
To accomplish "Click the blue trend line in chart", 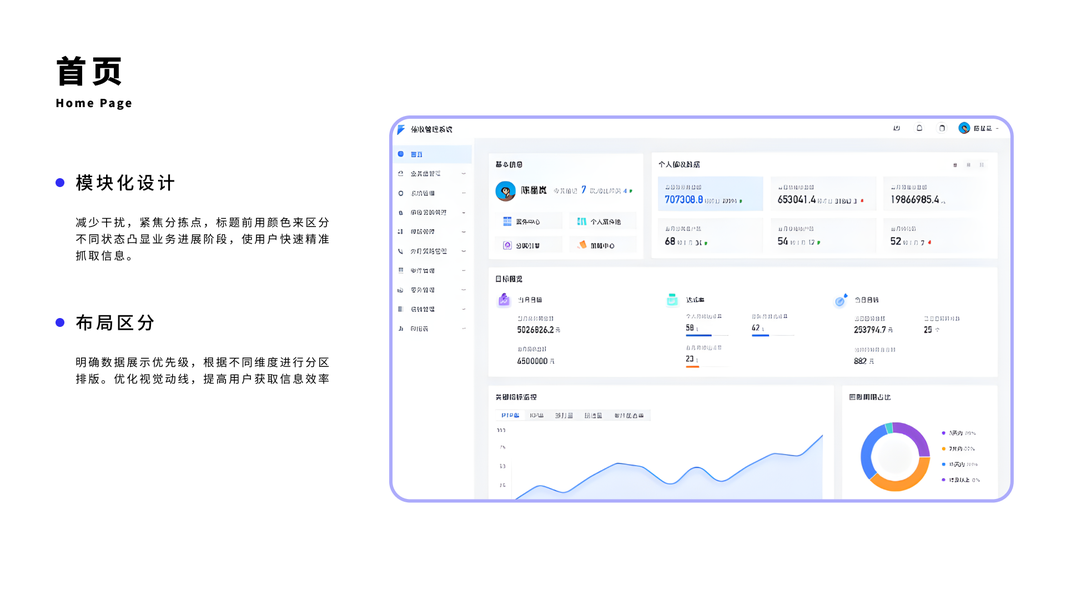I will coord(670,482).
